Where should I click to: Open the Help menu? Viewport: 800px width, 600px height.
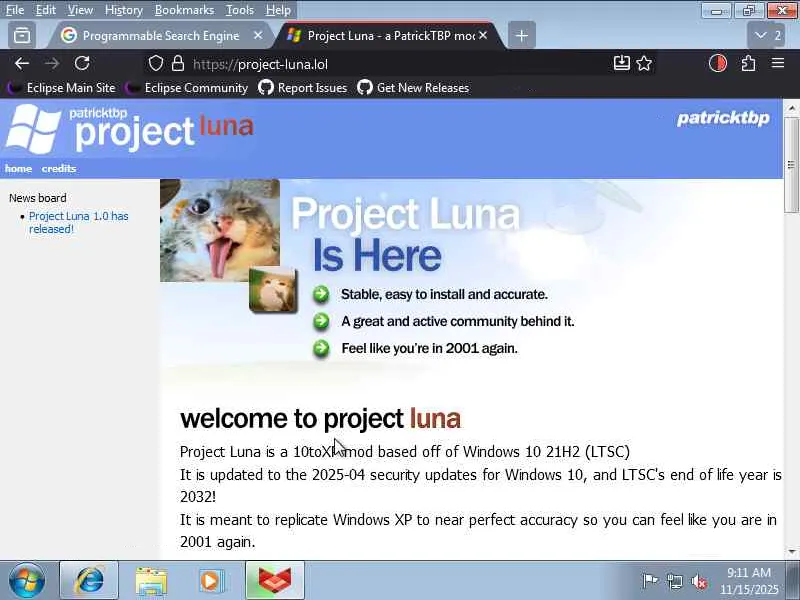[278, 10]
